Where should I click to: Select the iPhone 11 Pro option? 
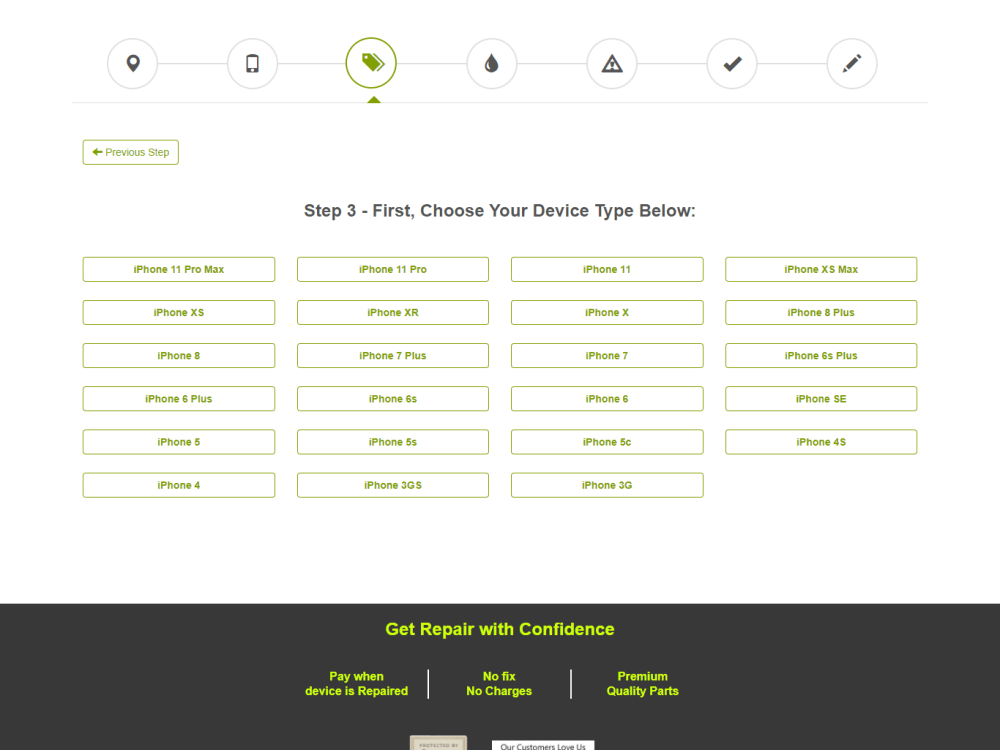click(x=393, y=269)
